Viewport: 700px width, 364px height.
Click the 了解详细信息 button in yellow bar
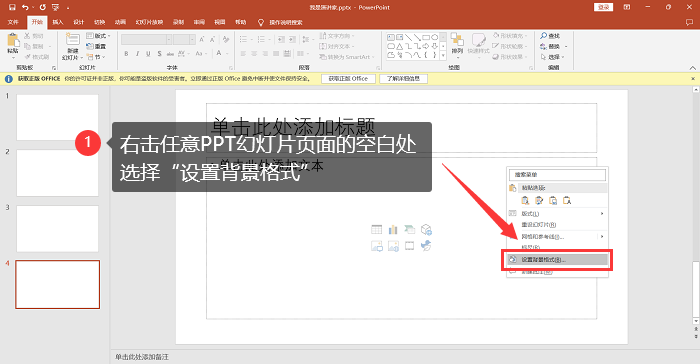pyautogui.click(x=403, y=79)
